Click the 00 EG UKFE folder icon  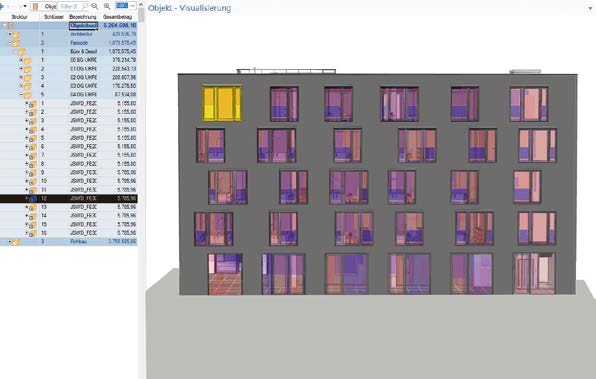point(27,60)
